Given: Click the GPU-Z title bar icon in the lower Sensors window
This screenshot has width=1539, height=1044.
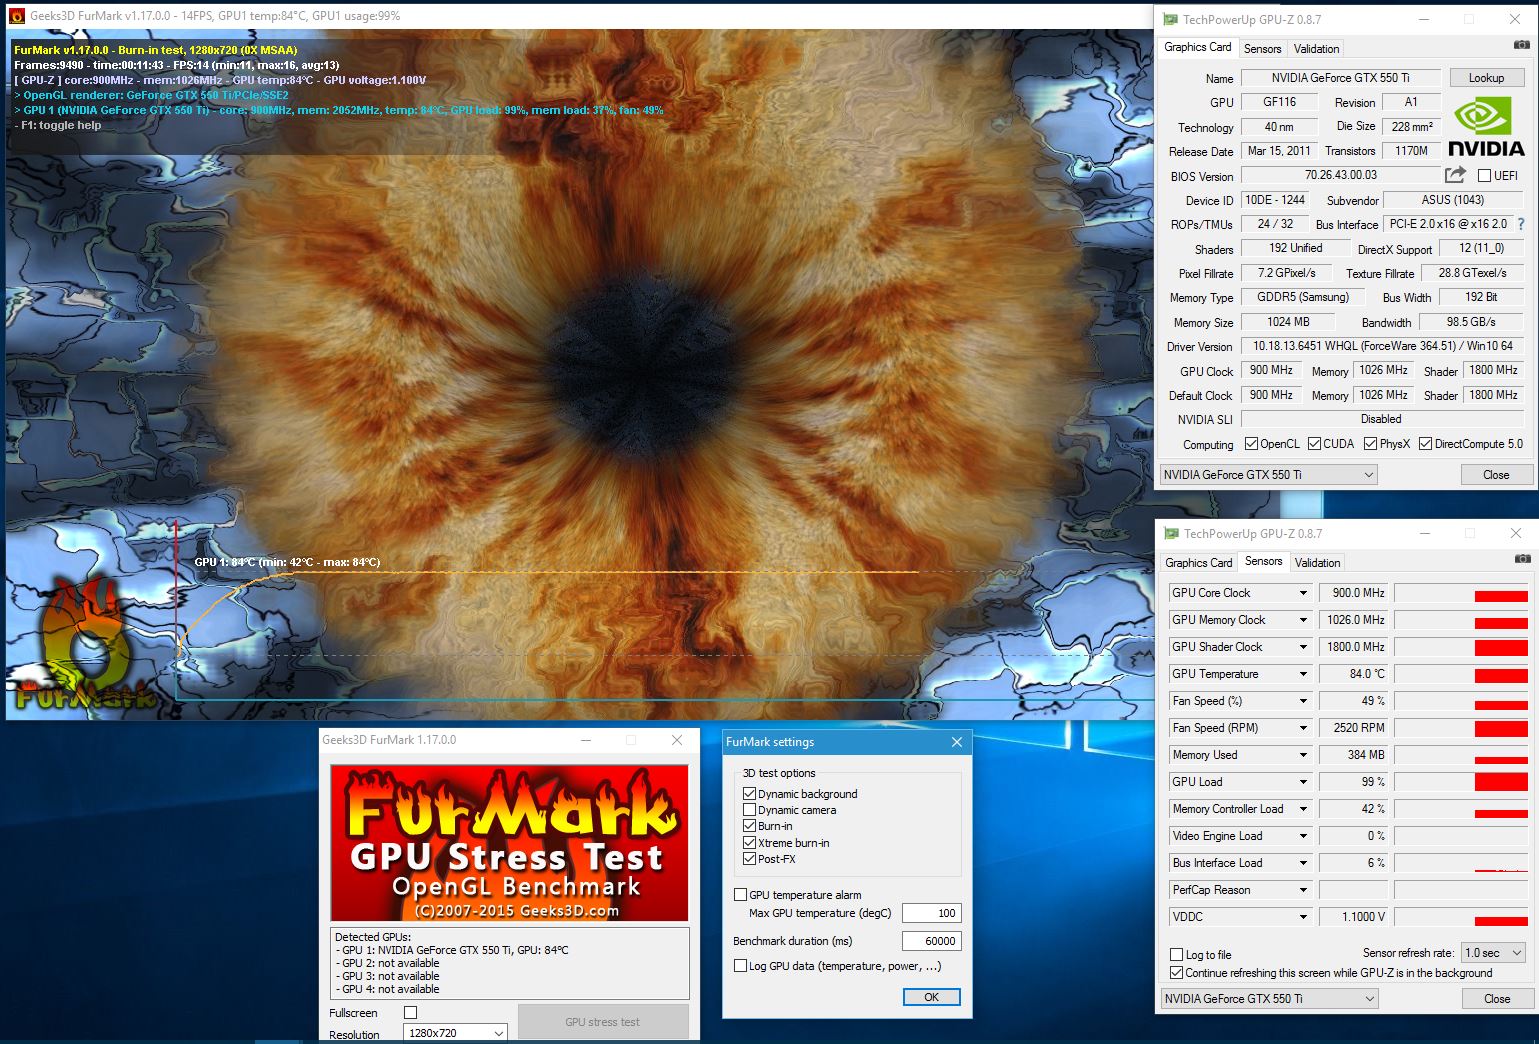Looking at the screenshot, I should pos(1171,534).
